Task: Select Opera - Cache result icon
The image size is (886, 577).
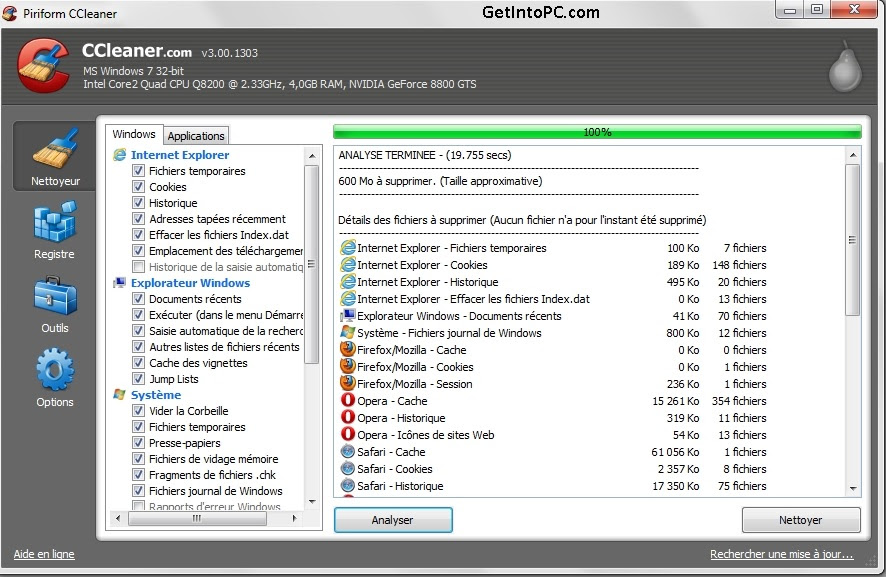Action: pos(348,400)
